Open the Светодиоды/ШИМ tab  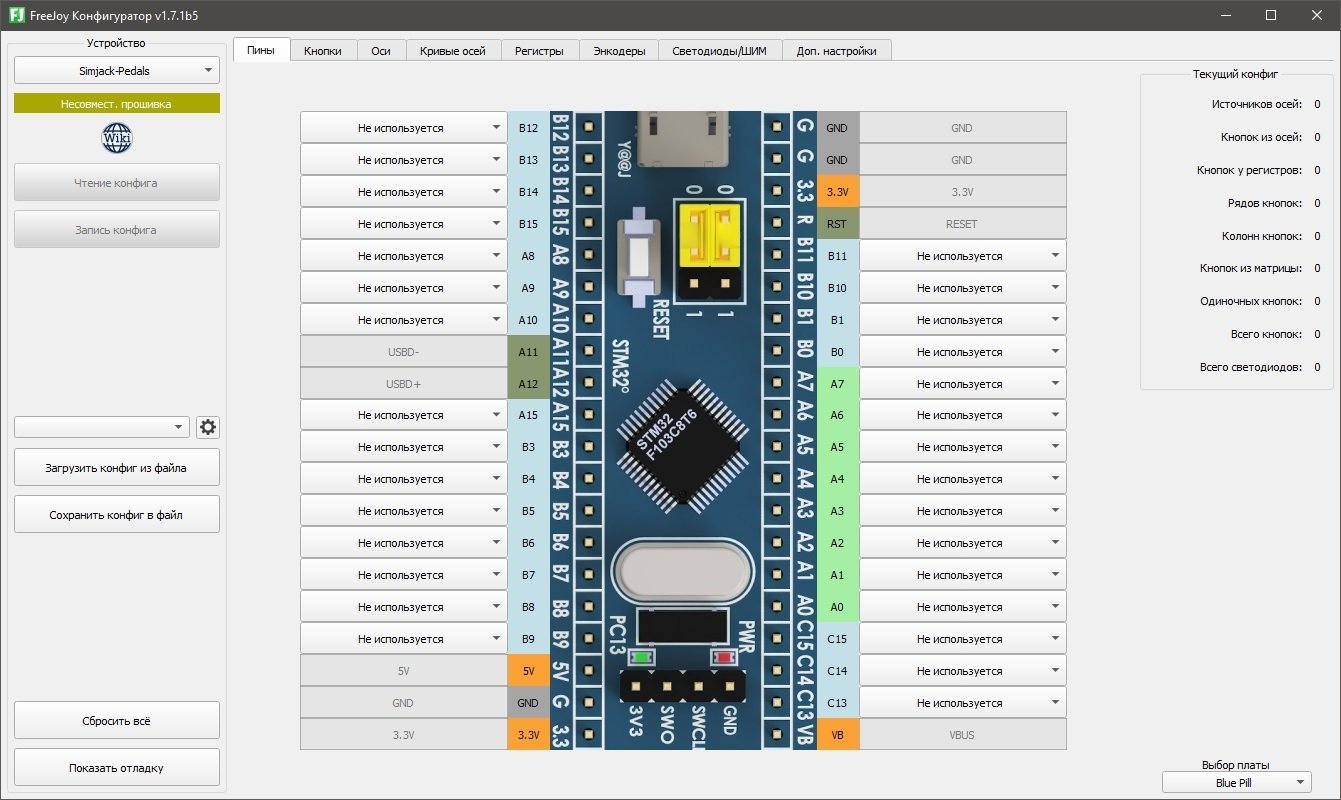click(719, 51)
